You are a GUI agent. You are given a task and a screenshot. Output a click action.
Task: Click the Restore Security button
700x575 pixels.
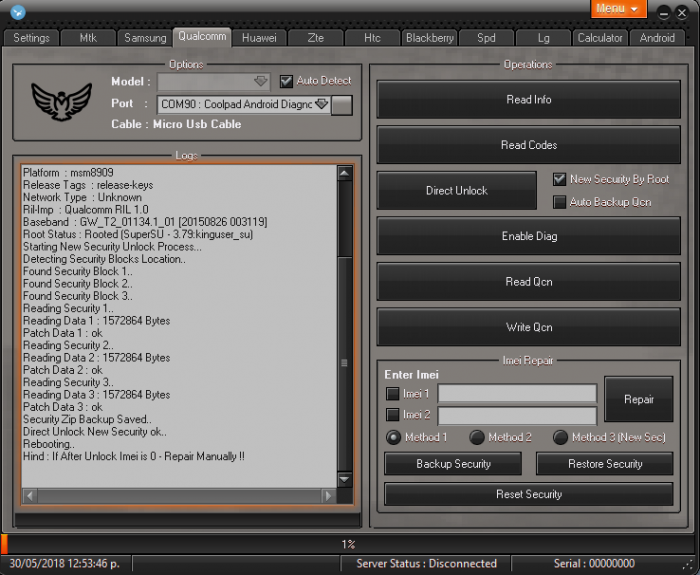click(x=605, y=464)
